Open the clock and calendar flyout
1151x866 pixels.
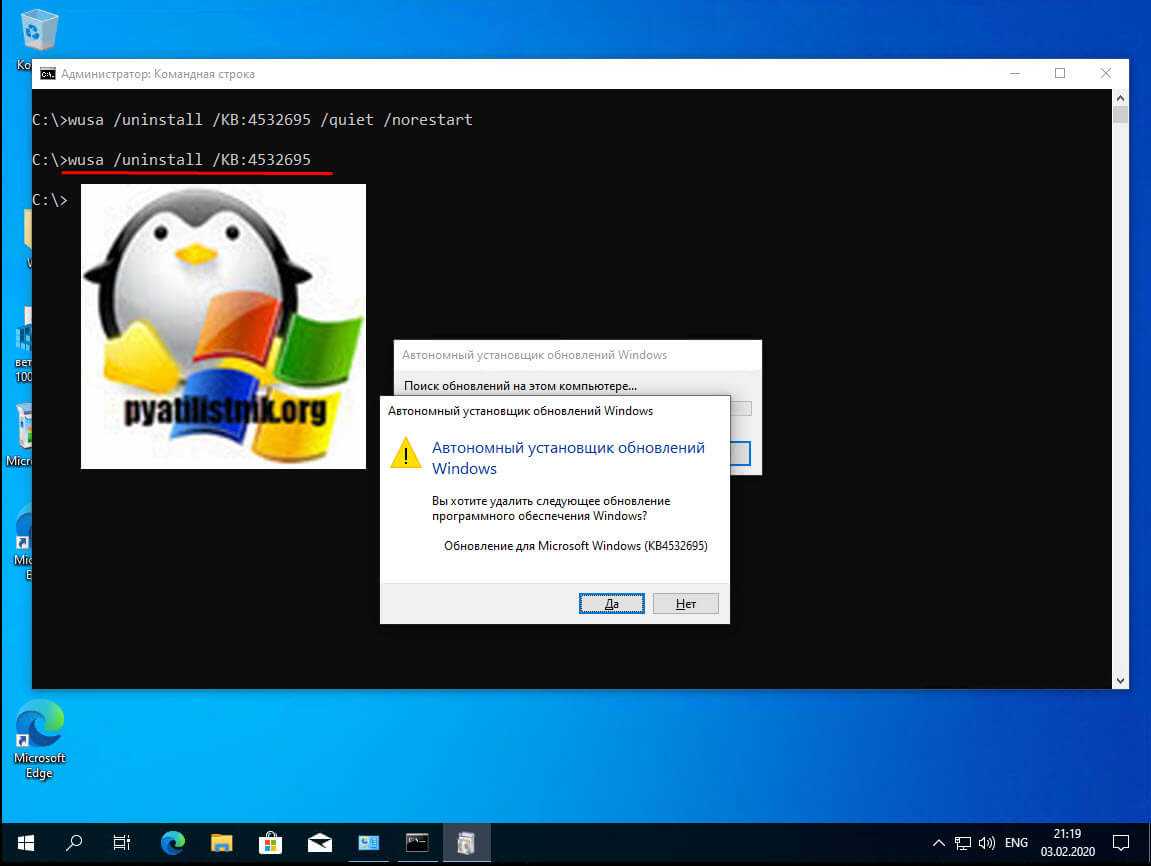(1067, 842)
